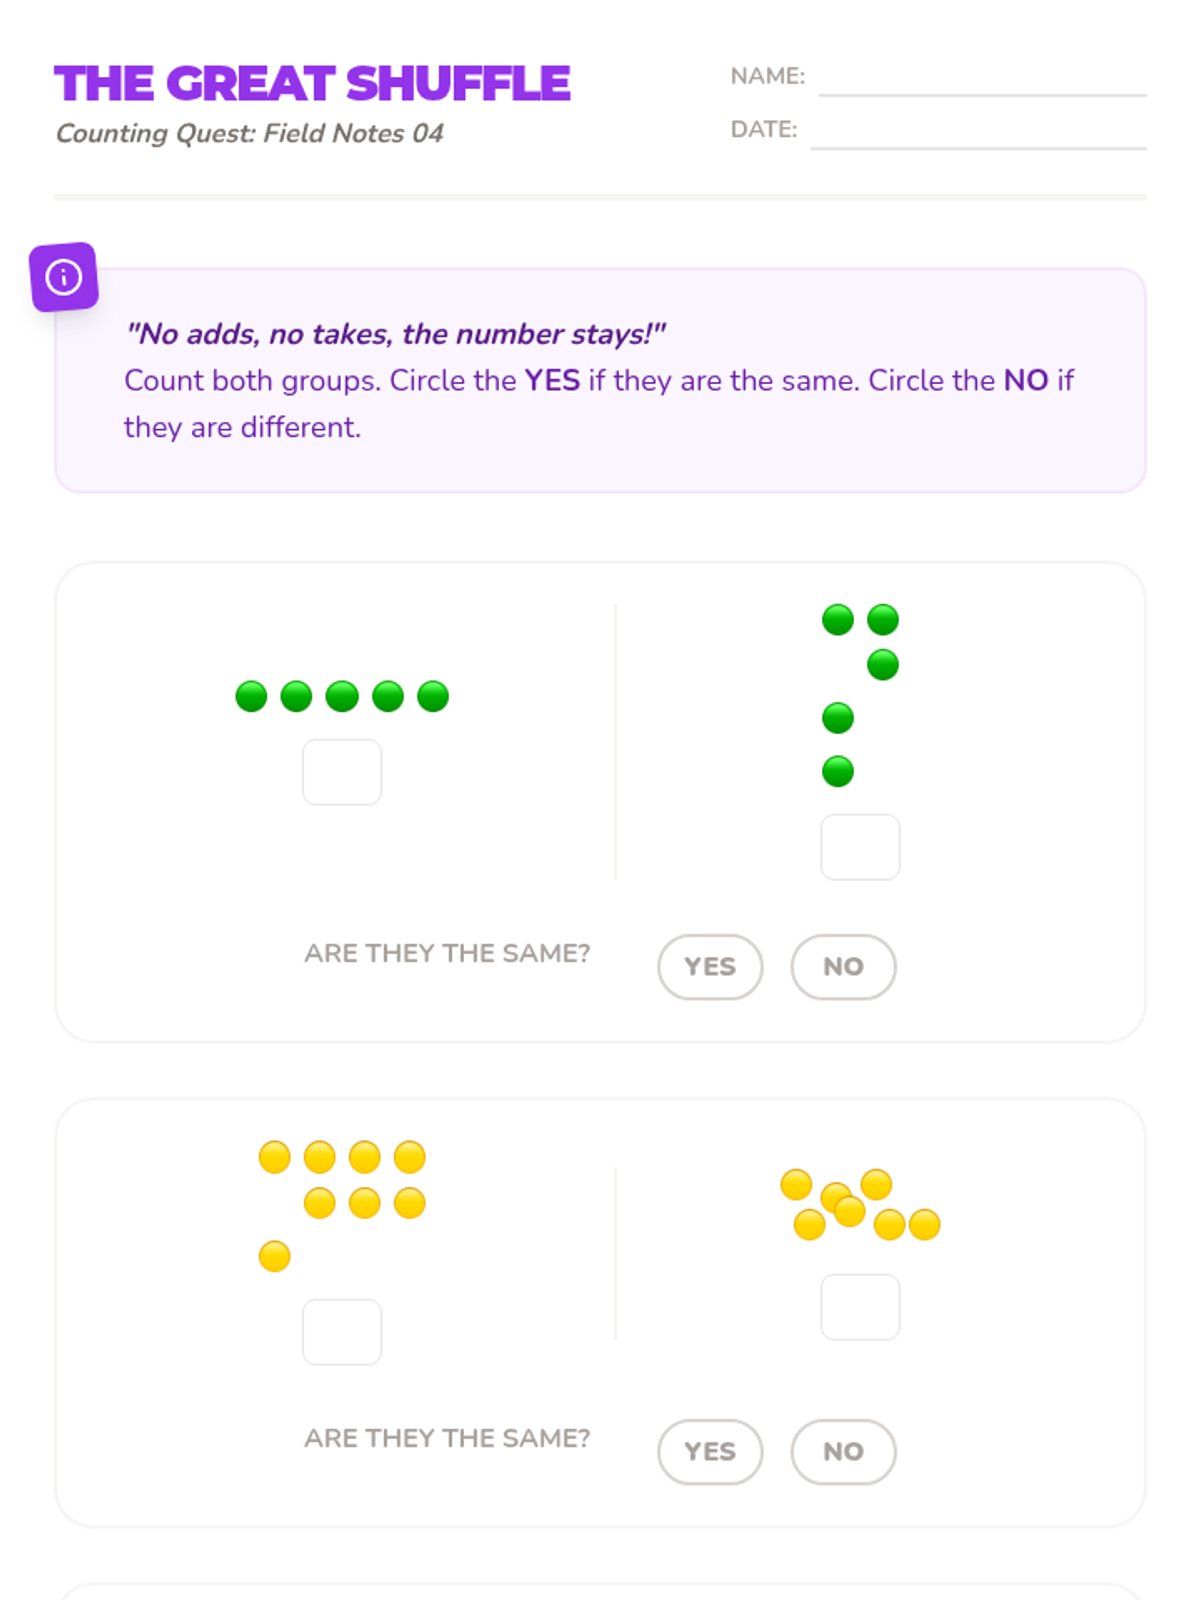
Task: Click the lowest green dot on right
Action: (838, 771)
